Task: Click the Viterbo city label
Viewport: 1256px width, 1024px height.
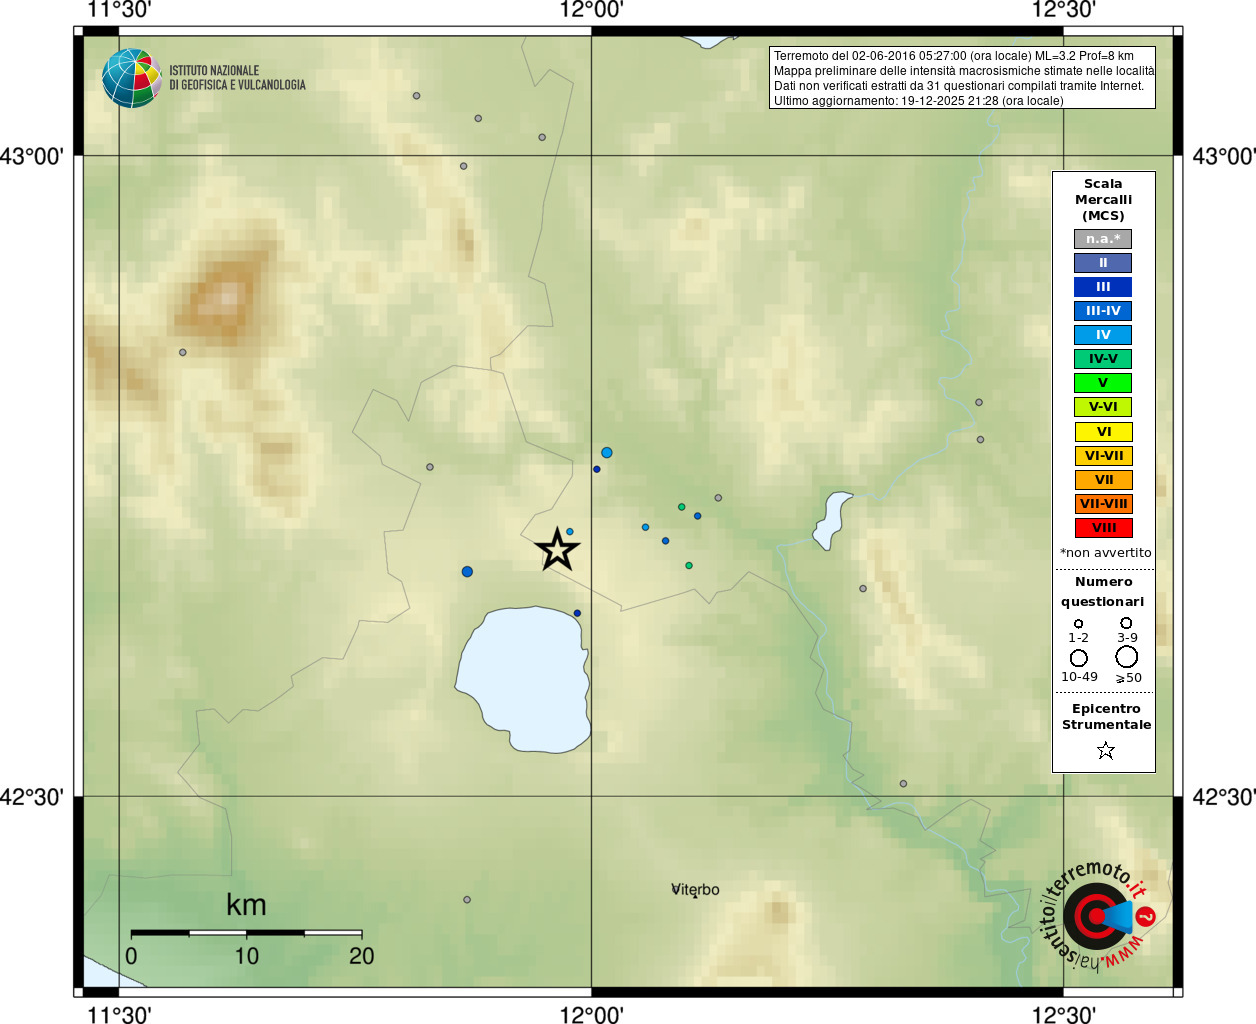Action: coord(695,890)
